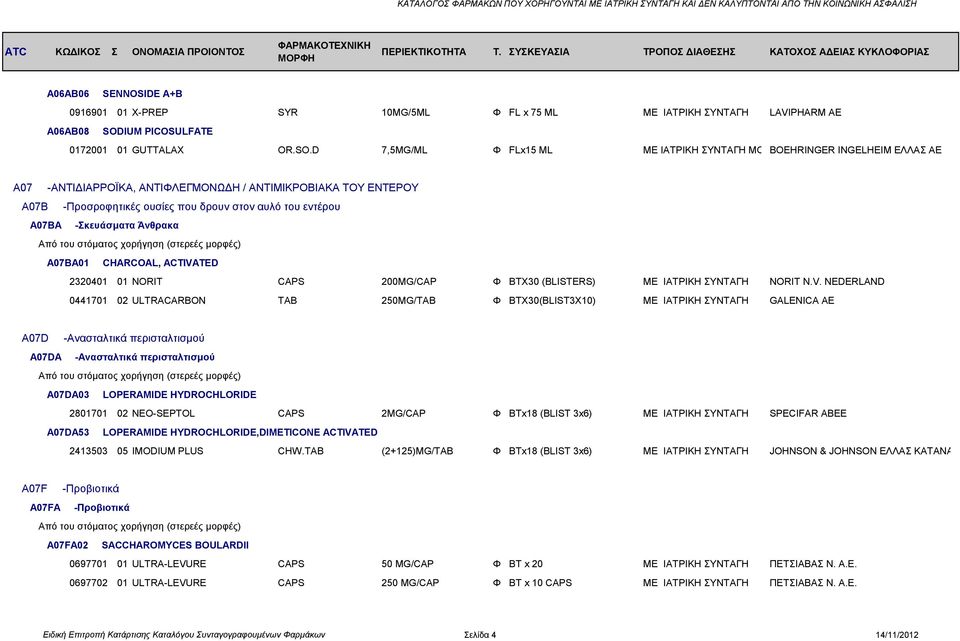Click the NORIT product name

[147, 282]
